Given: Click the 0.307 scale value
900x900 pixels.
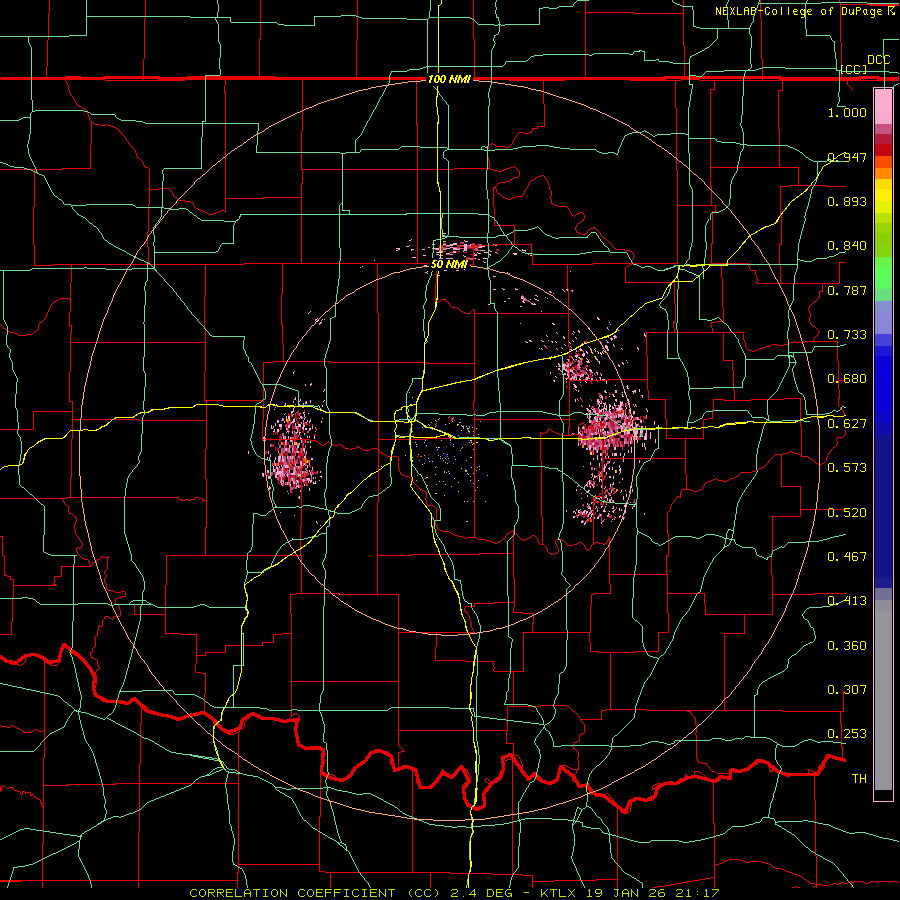Looking at the screenshot, I should pyautogui.click(x=847, y=690).
